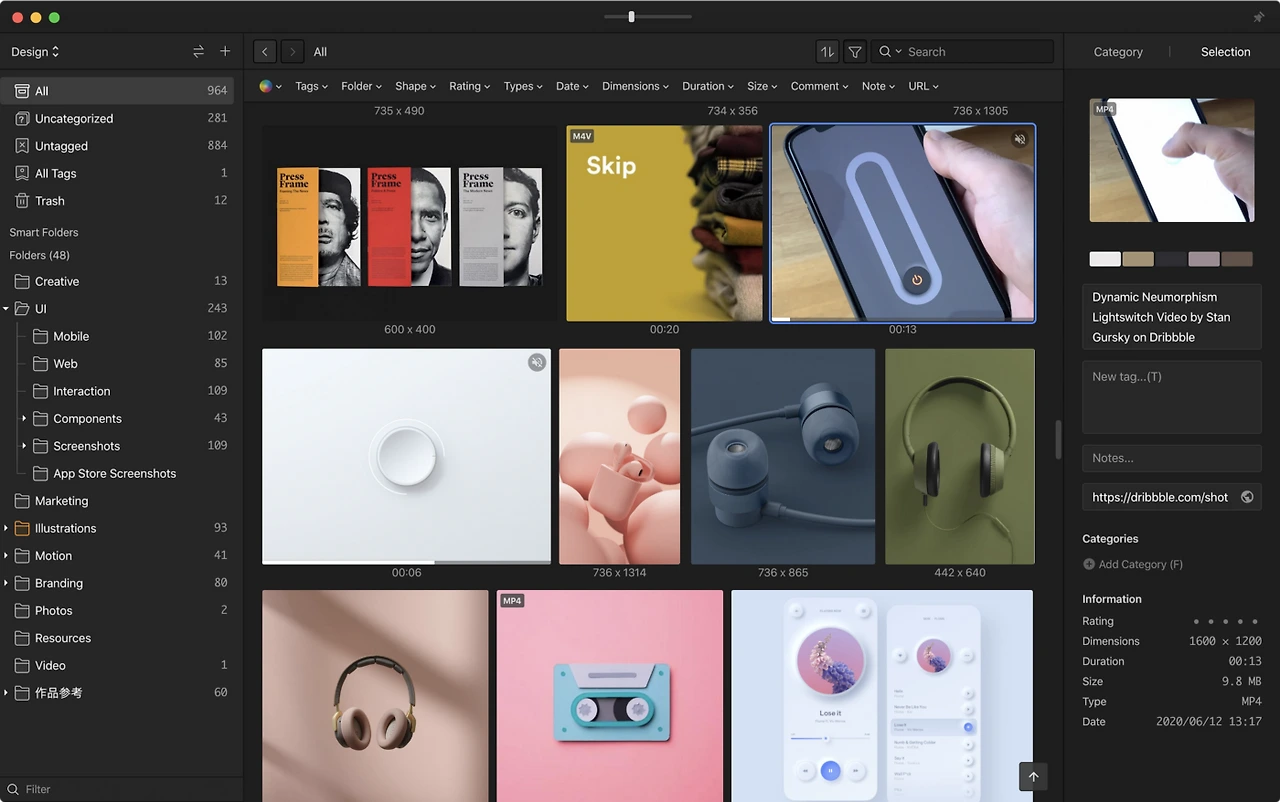The width and height of the screenshot is (1280, 802).
Task: Click Add Category (F) button
Action: pos(1133,564)
